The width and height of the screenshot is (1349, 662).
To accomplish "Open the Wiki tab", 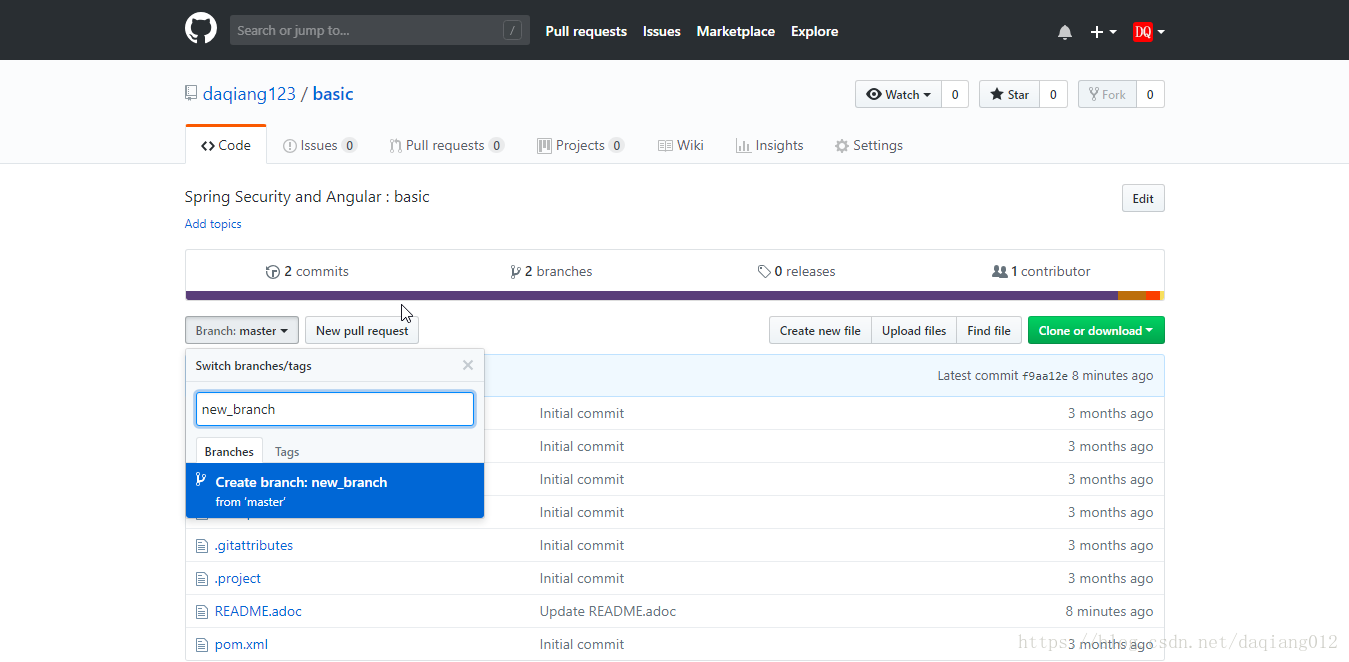I will point(681,145).
